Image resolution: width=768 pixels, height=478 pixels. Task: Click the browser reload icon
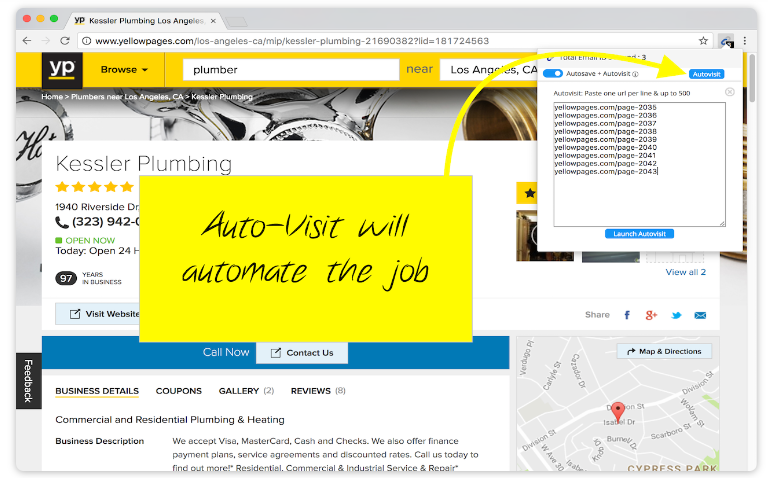(x=65, y=41)
